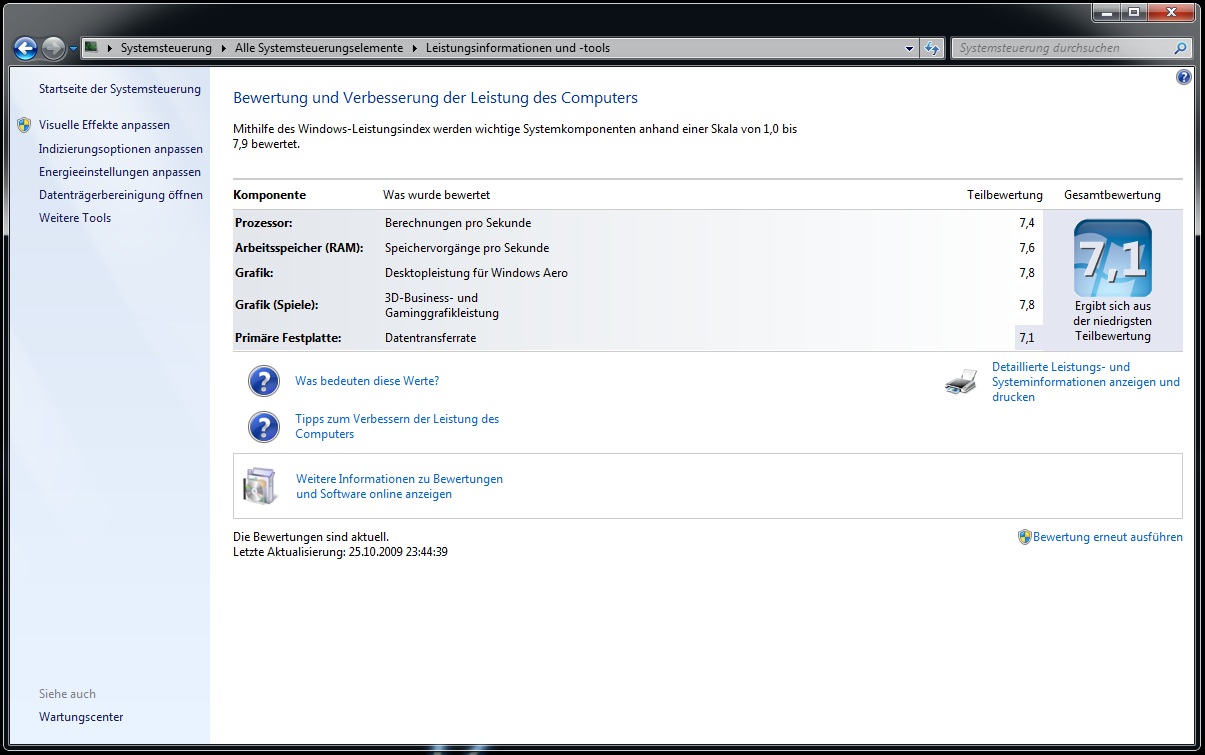Open Startseite der Systemsteuerung
The image size is (1205, 755).
click(x=120, y=89)
